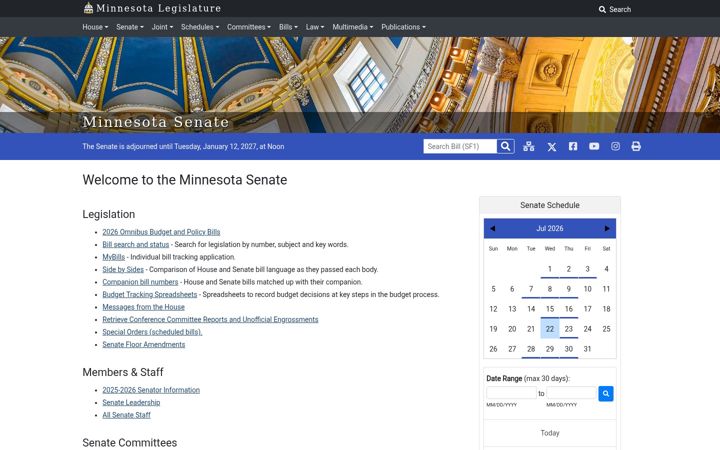Open All Senate Staff link
This screenshot has height=450, width=720.
[x=126, y=415]
